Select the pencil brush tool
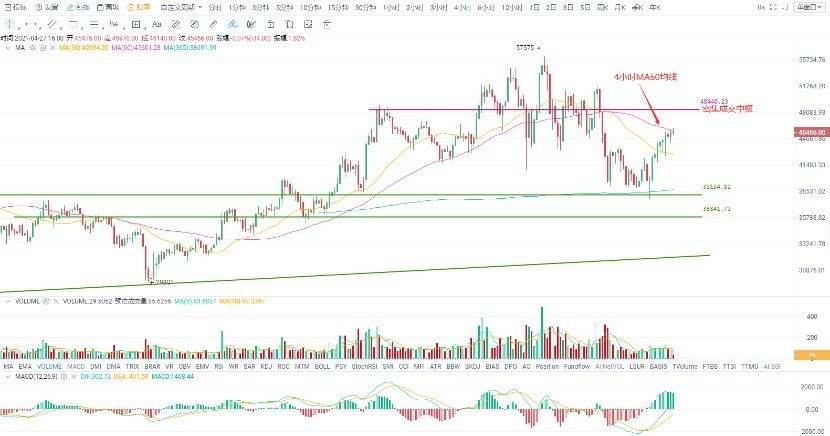 [x=213, y=24]
